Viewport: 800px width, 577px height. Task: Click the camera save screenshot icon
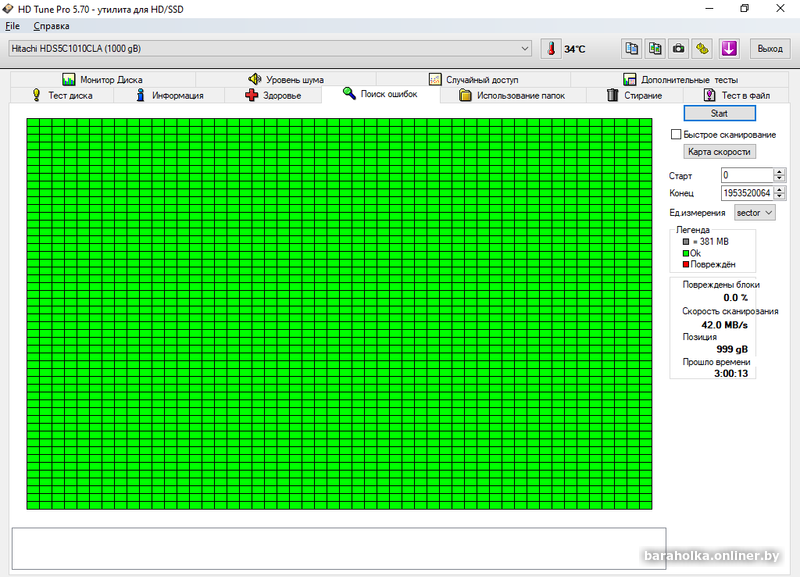[x=679, y=48]
